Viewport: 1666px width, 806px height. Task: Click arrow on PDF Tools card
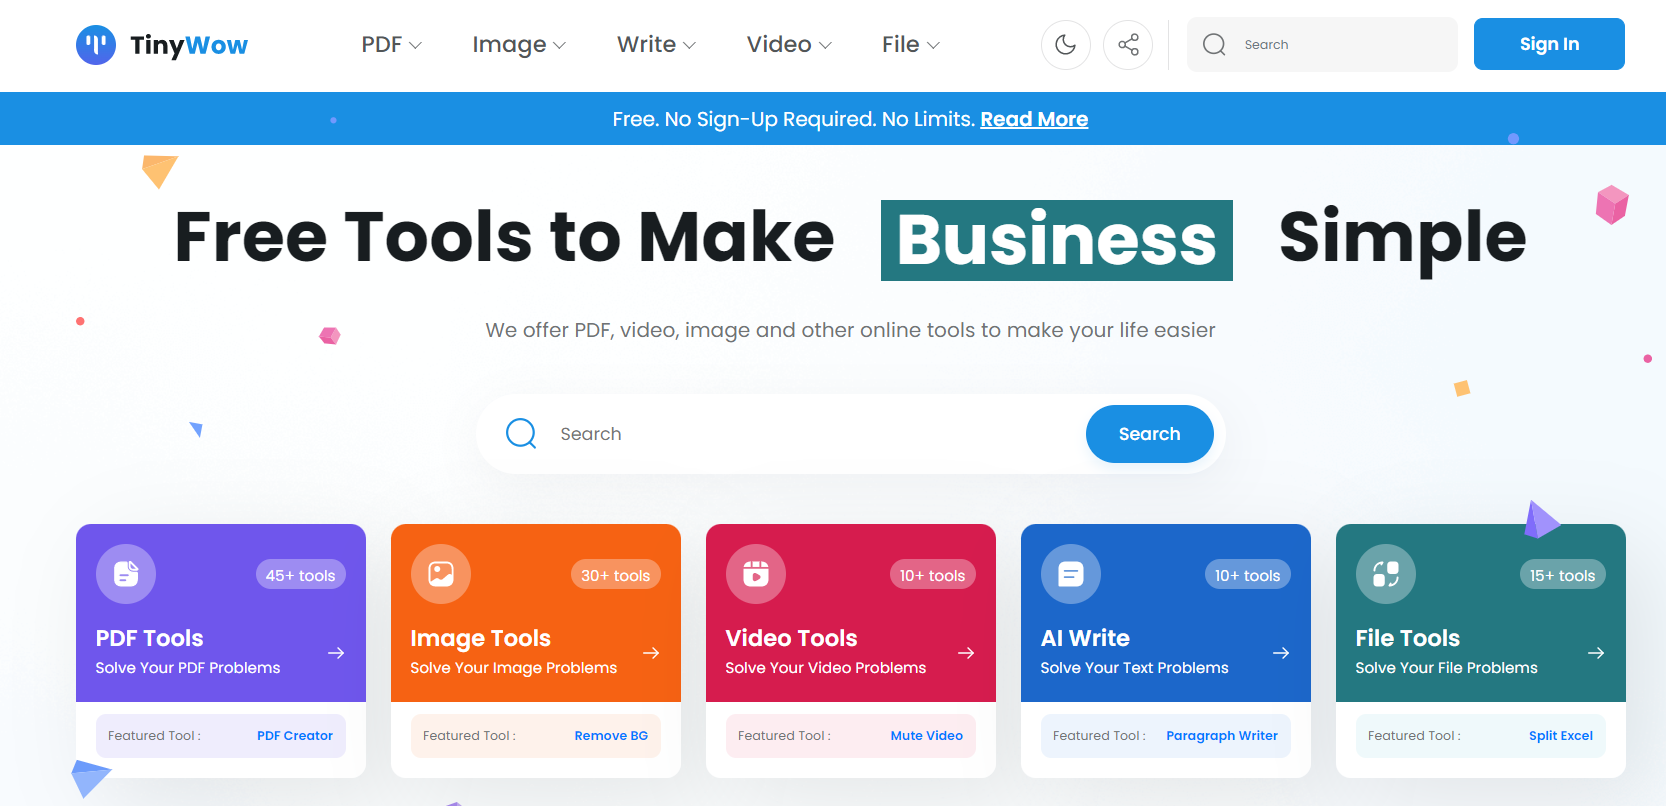point(336,653)
